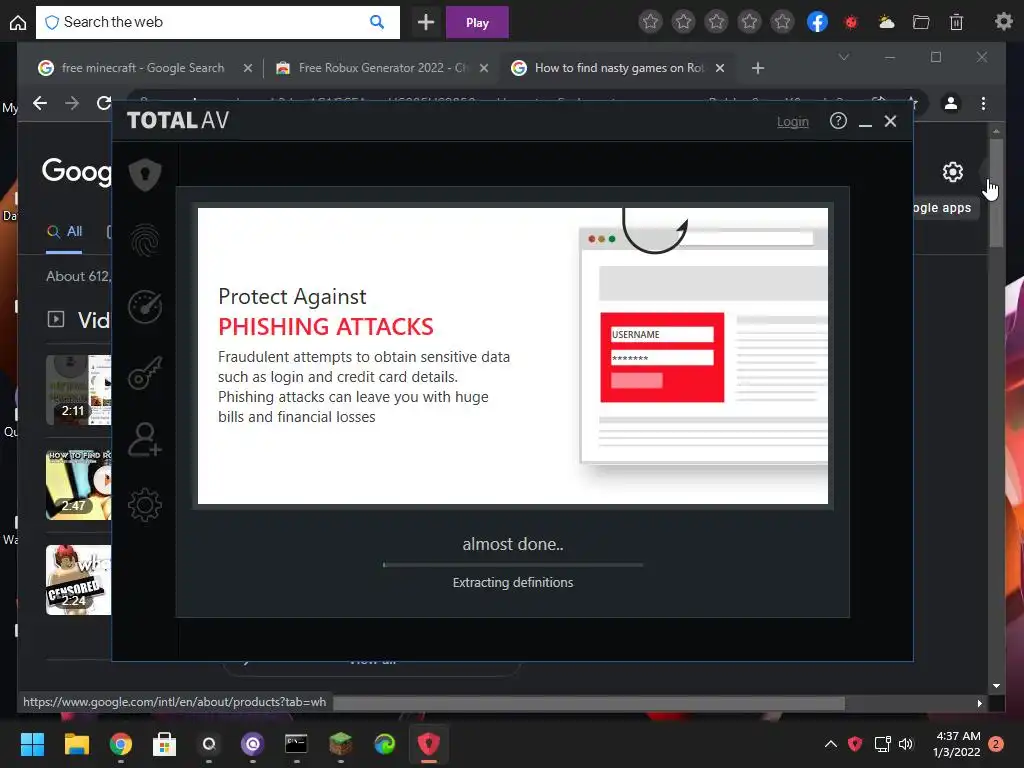Open Minecraft from the taskbar
This screenshot has width=1024, height=768.
(x=340, y=744)
